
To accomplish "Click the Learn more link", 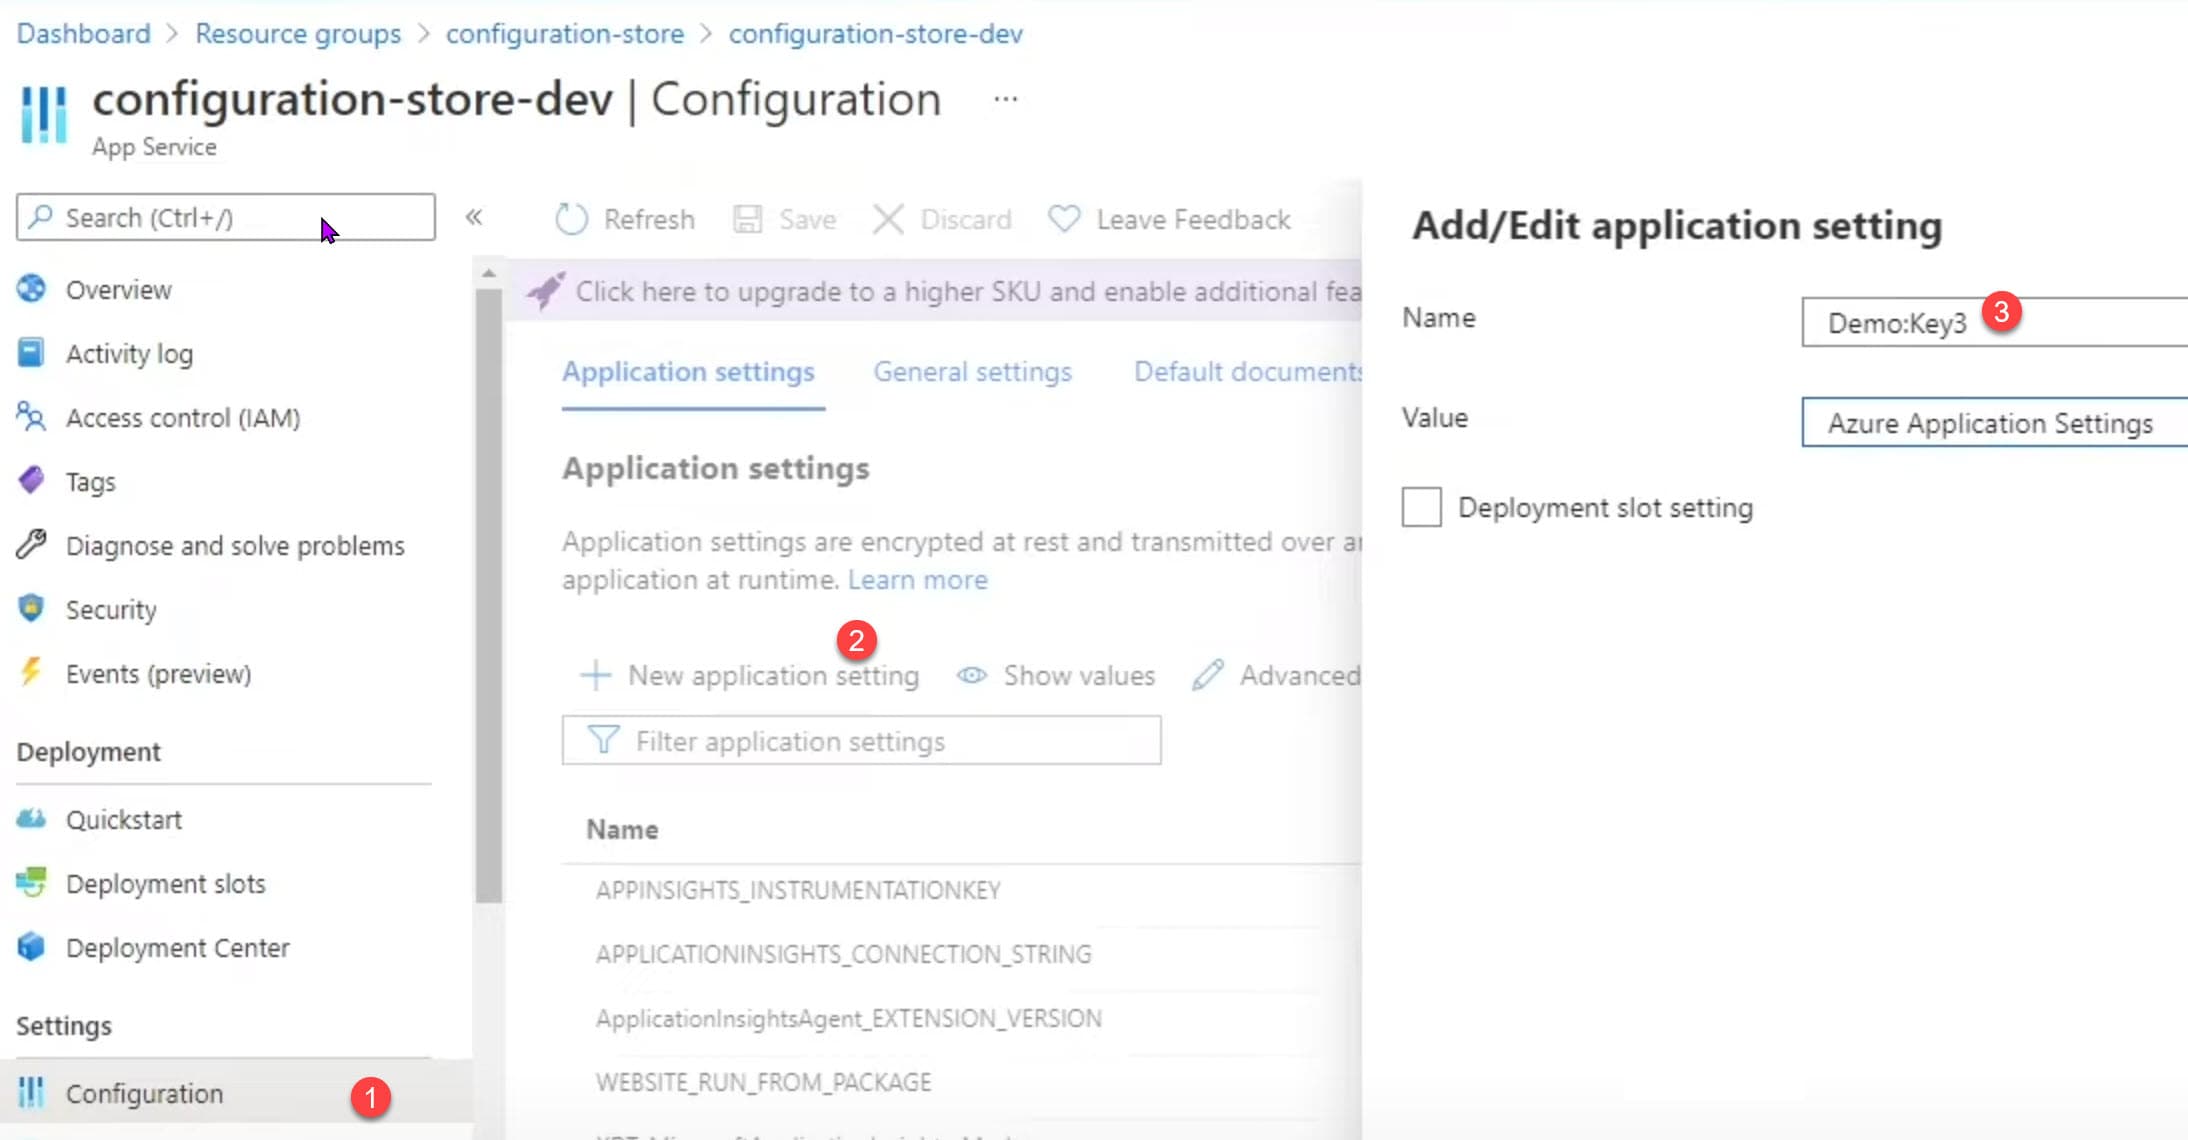I will tap(918, 580).
